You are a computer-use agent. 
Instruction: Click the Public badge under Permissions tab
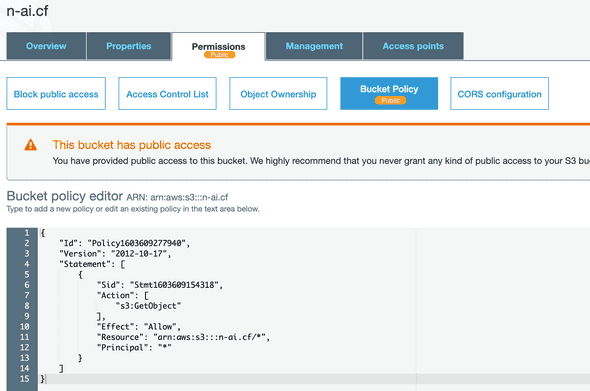point(219,55)
